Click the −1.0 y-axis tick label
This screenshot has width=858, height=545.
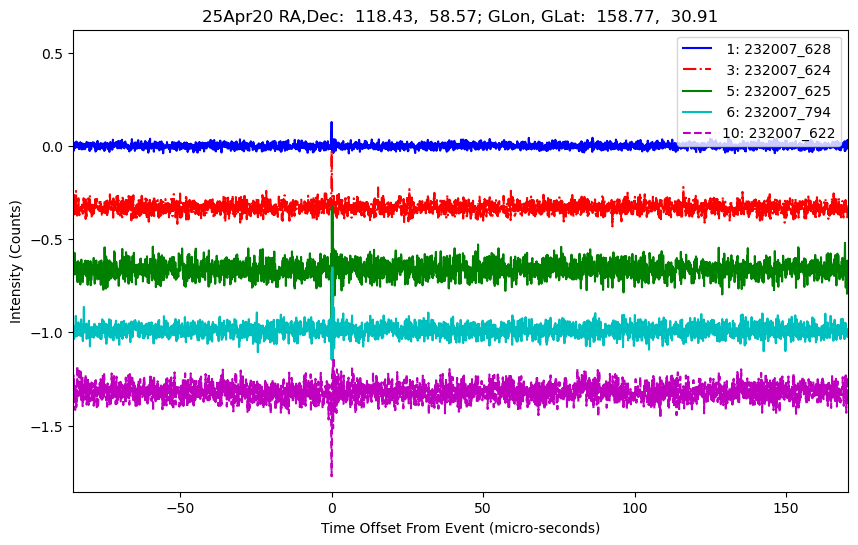[48, 333]
